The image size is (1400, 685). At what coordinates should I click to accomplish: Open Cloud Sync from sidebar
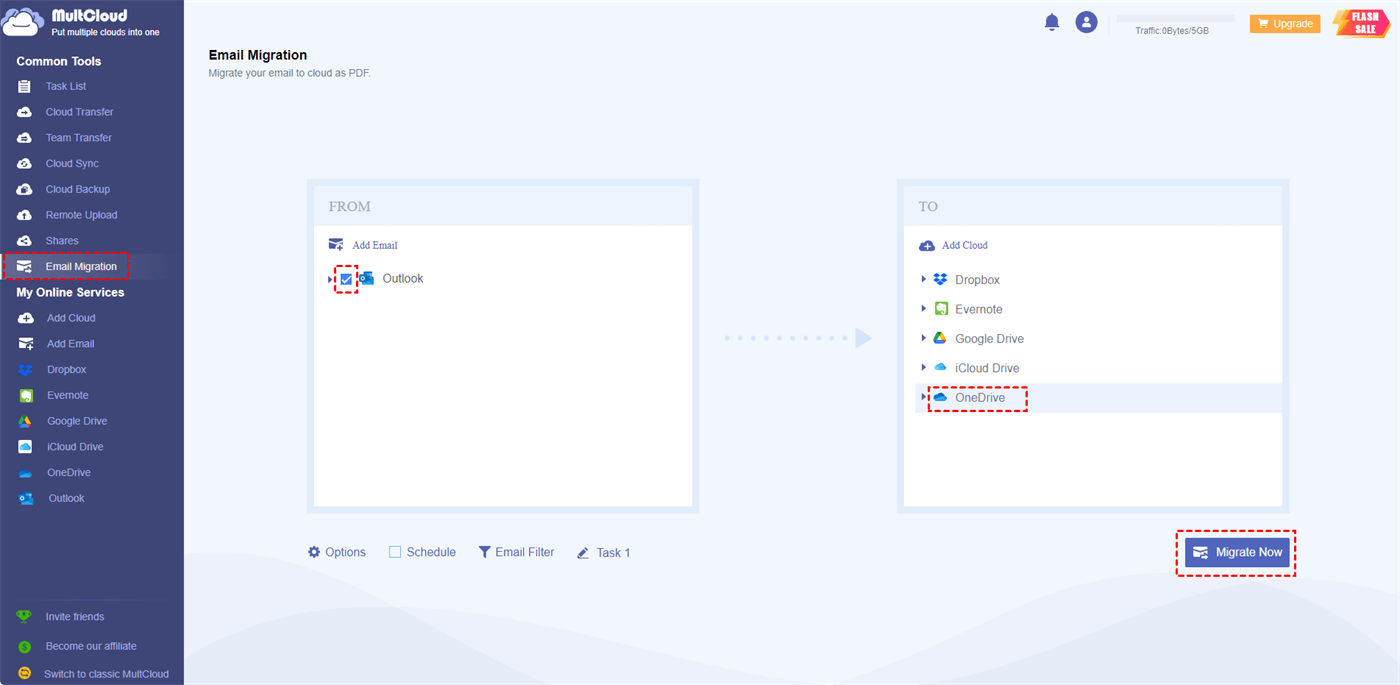(x=72, y=164)
